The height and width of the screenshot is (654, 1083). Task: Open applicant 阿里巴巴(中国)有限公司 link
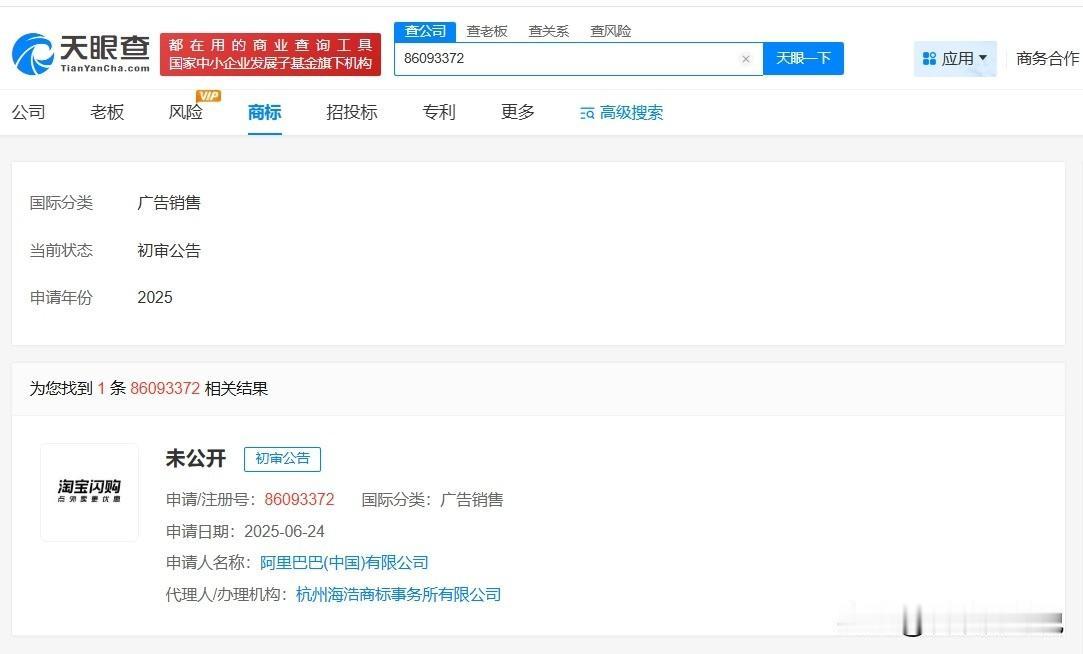(x=344, y=563)
